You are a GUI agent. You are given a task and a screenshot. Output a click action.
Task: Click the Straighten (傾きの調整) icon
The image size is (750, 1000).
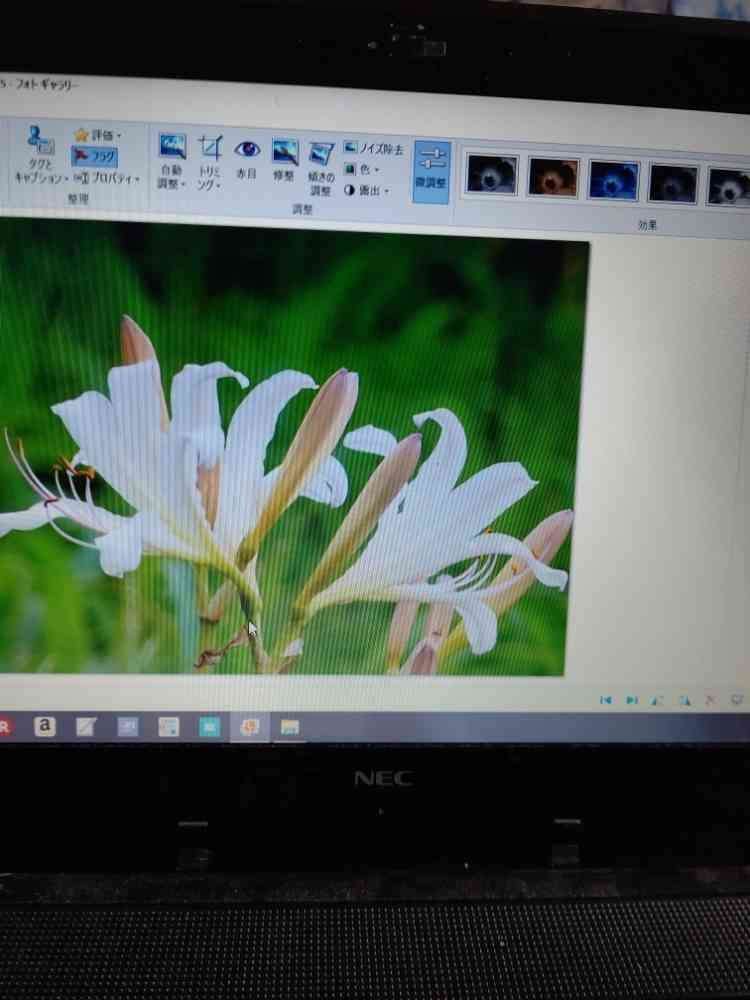click(x=321, y=165)
